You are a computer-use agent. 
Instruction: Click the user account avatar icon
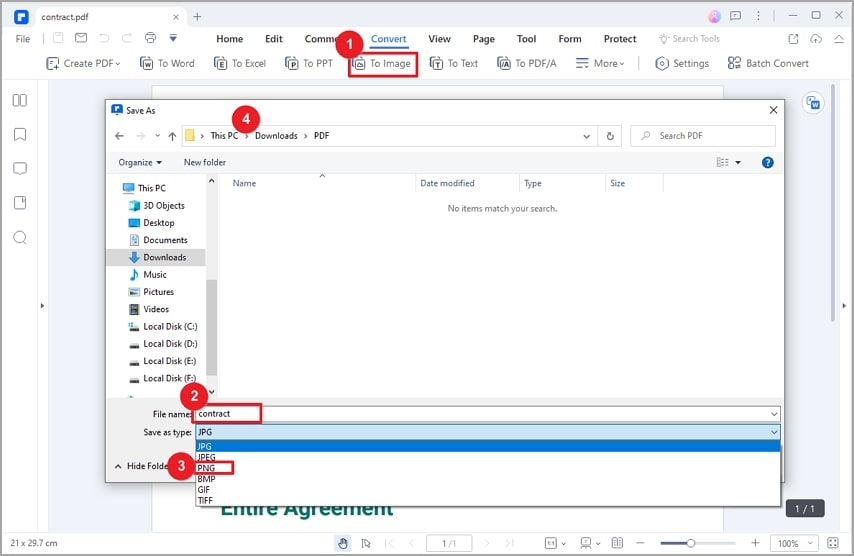click(714, 16)
